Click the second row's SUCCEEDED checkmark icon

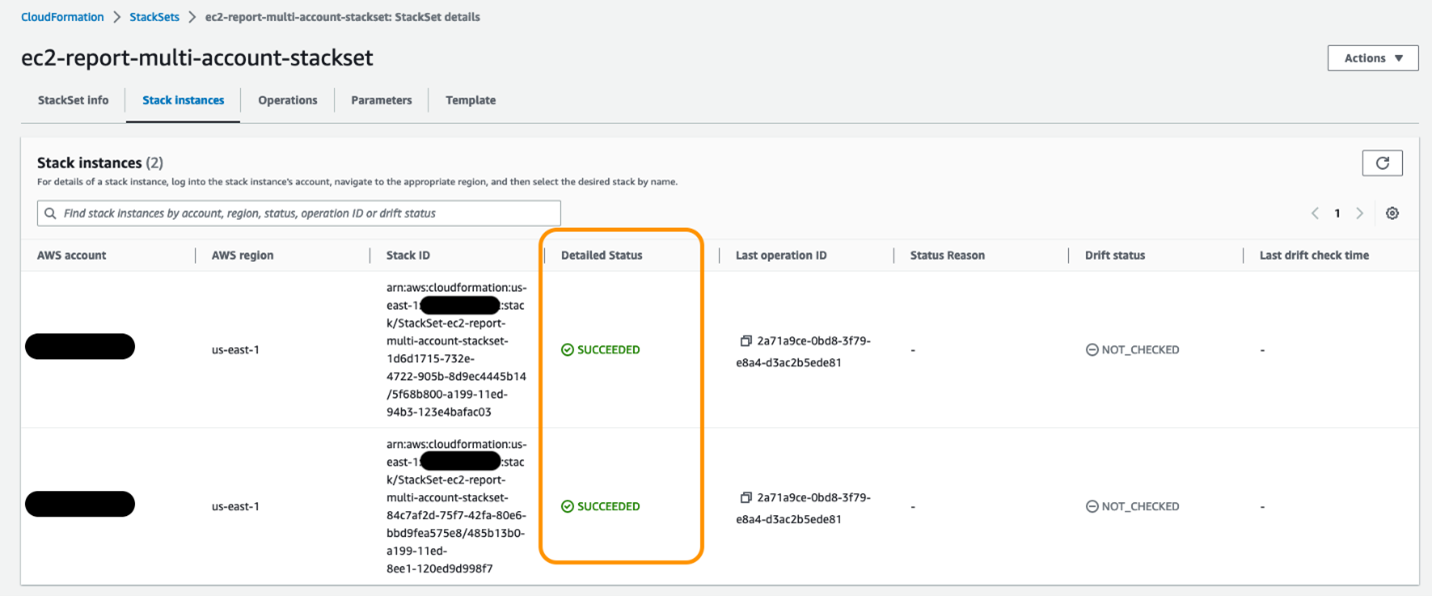pyautogui.click(x=566, y=506)
